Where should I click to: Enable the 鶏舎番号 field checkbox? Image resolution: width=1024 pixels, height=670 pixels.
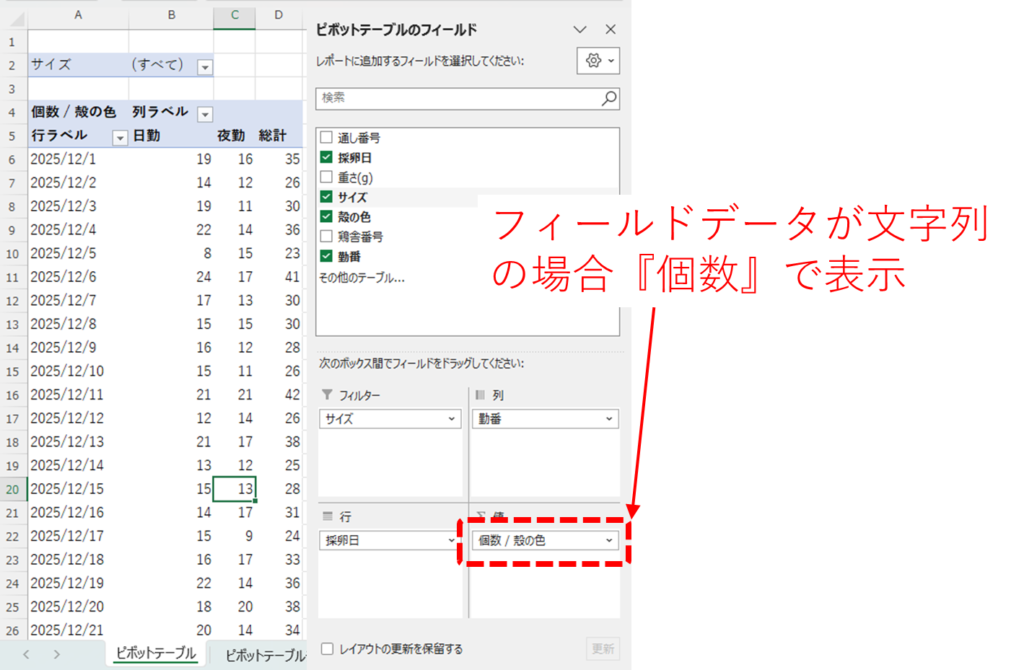pos(326,237)
